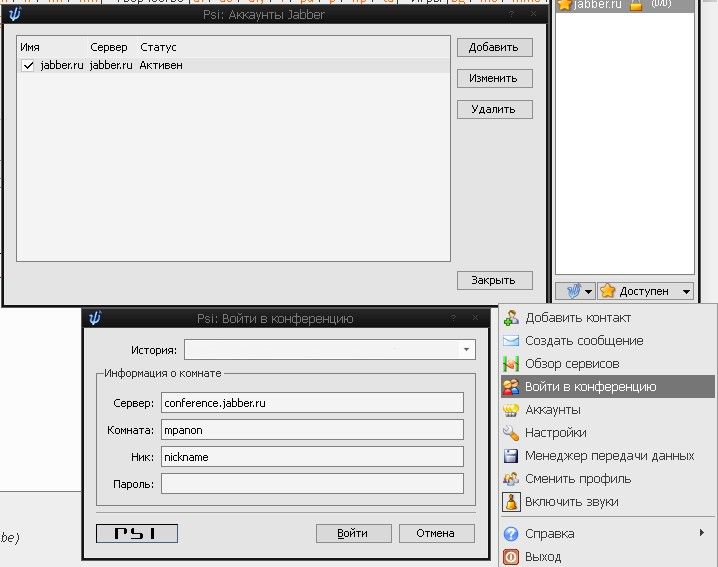
Task: Click the Аккаунты lightbulbs icon
Action: [x=511, y=409]
